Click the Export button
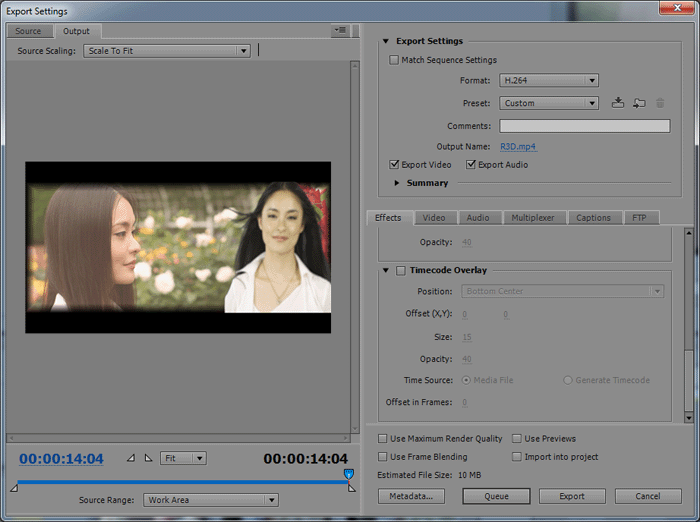The height and width of the screenshot is (522, 700). [572, 496]
